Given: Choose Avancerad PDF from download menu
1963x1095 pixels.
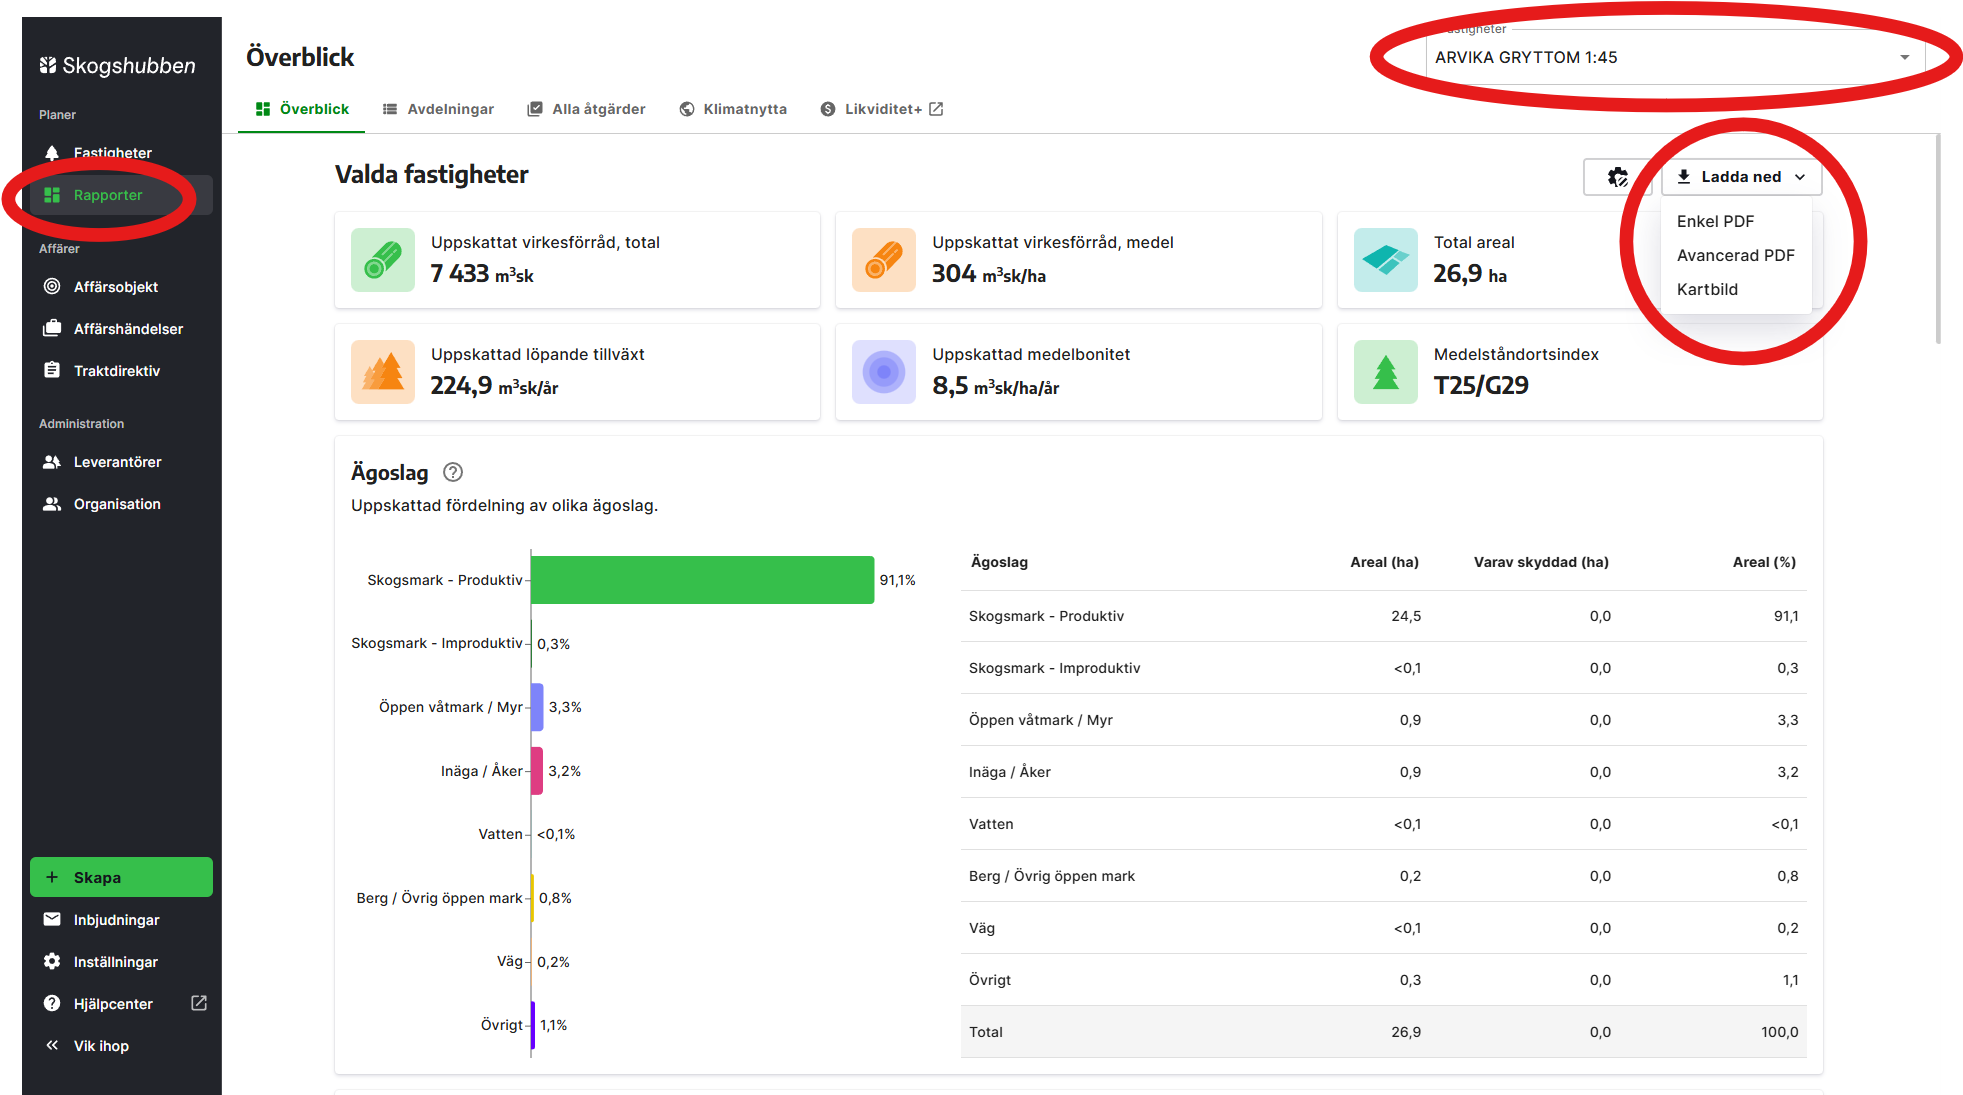Looking at the screenshot, I should 1735,255.
